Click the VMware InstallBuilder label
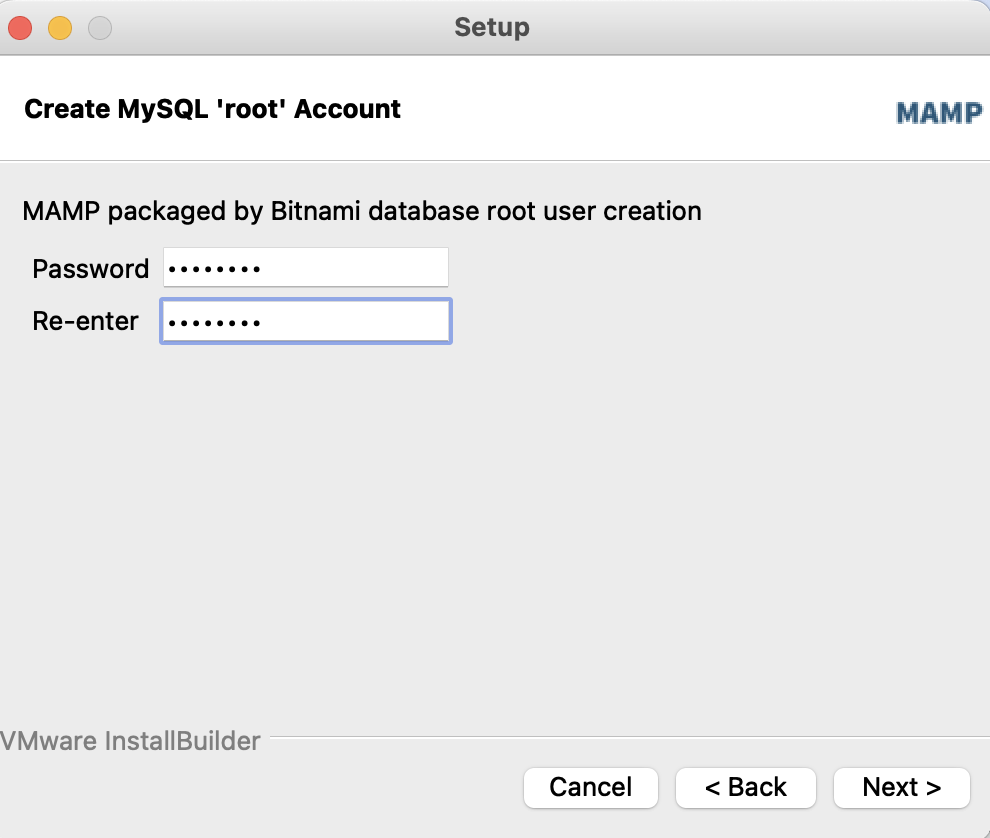 click(130, 741)
